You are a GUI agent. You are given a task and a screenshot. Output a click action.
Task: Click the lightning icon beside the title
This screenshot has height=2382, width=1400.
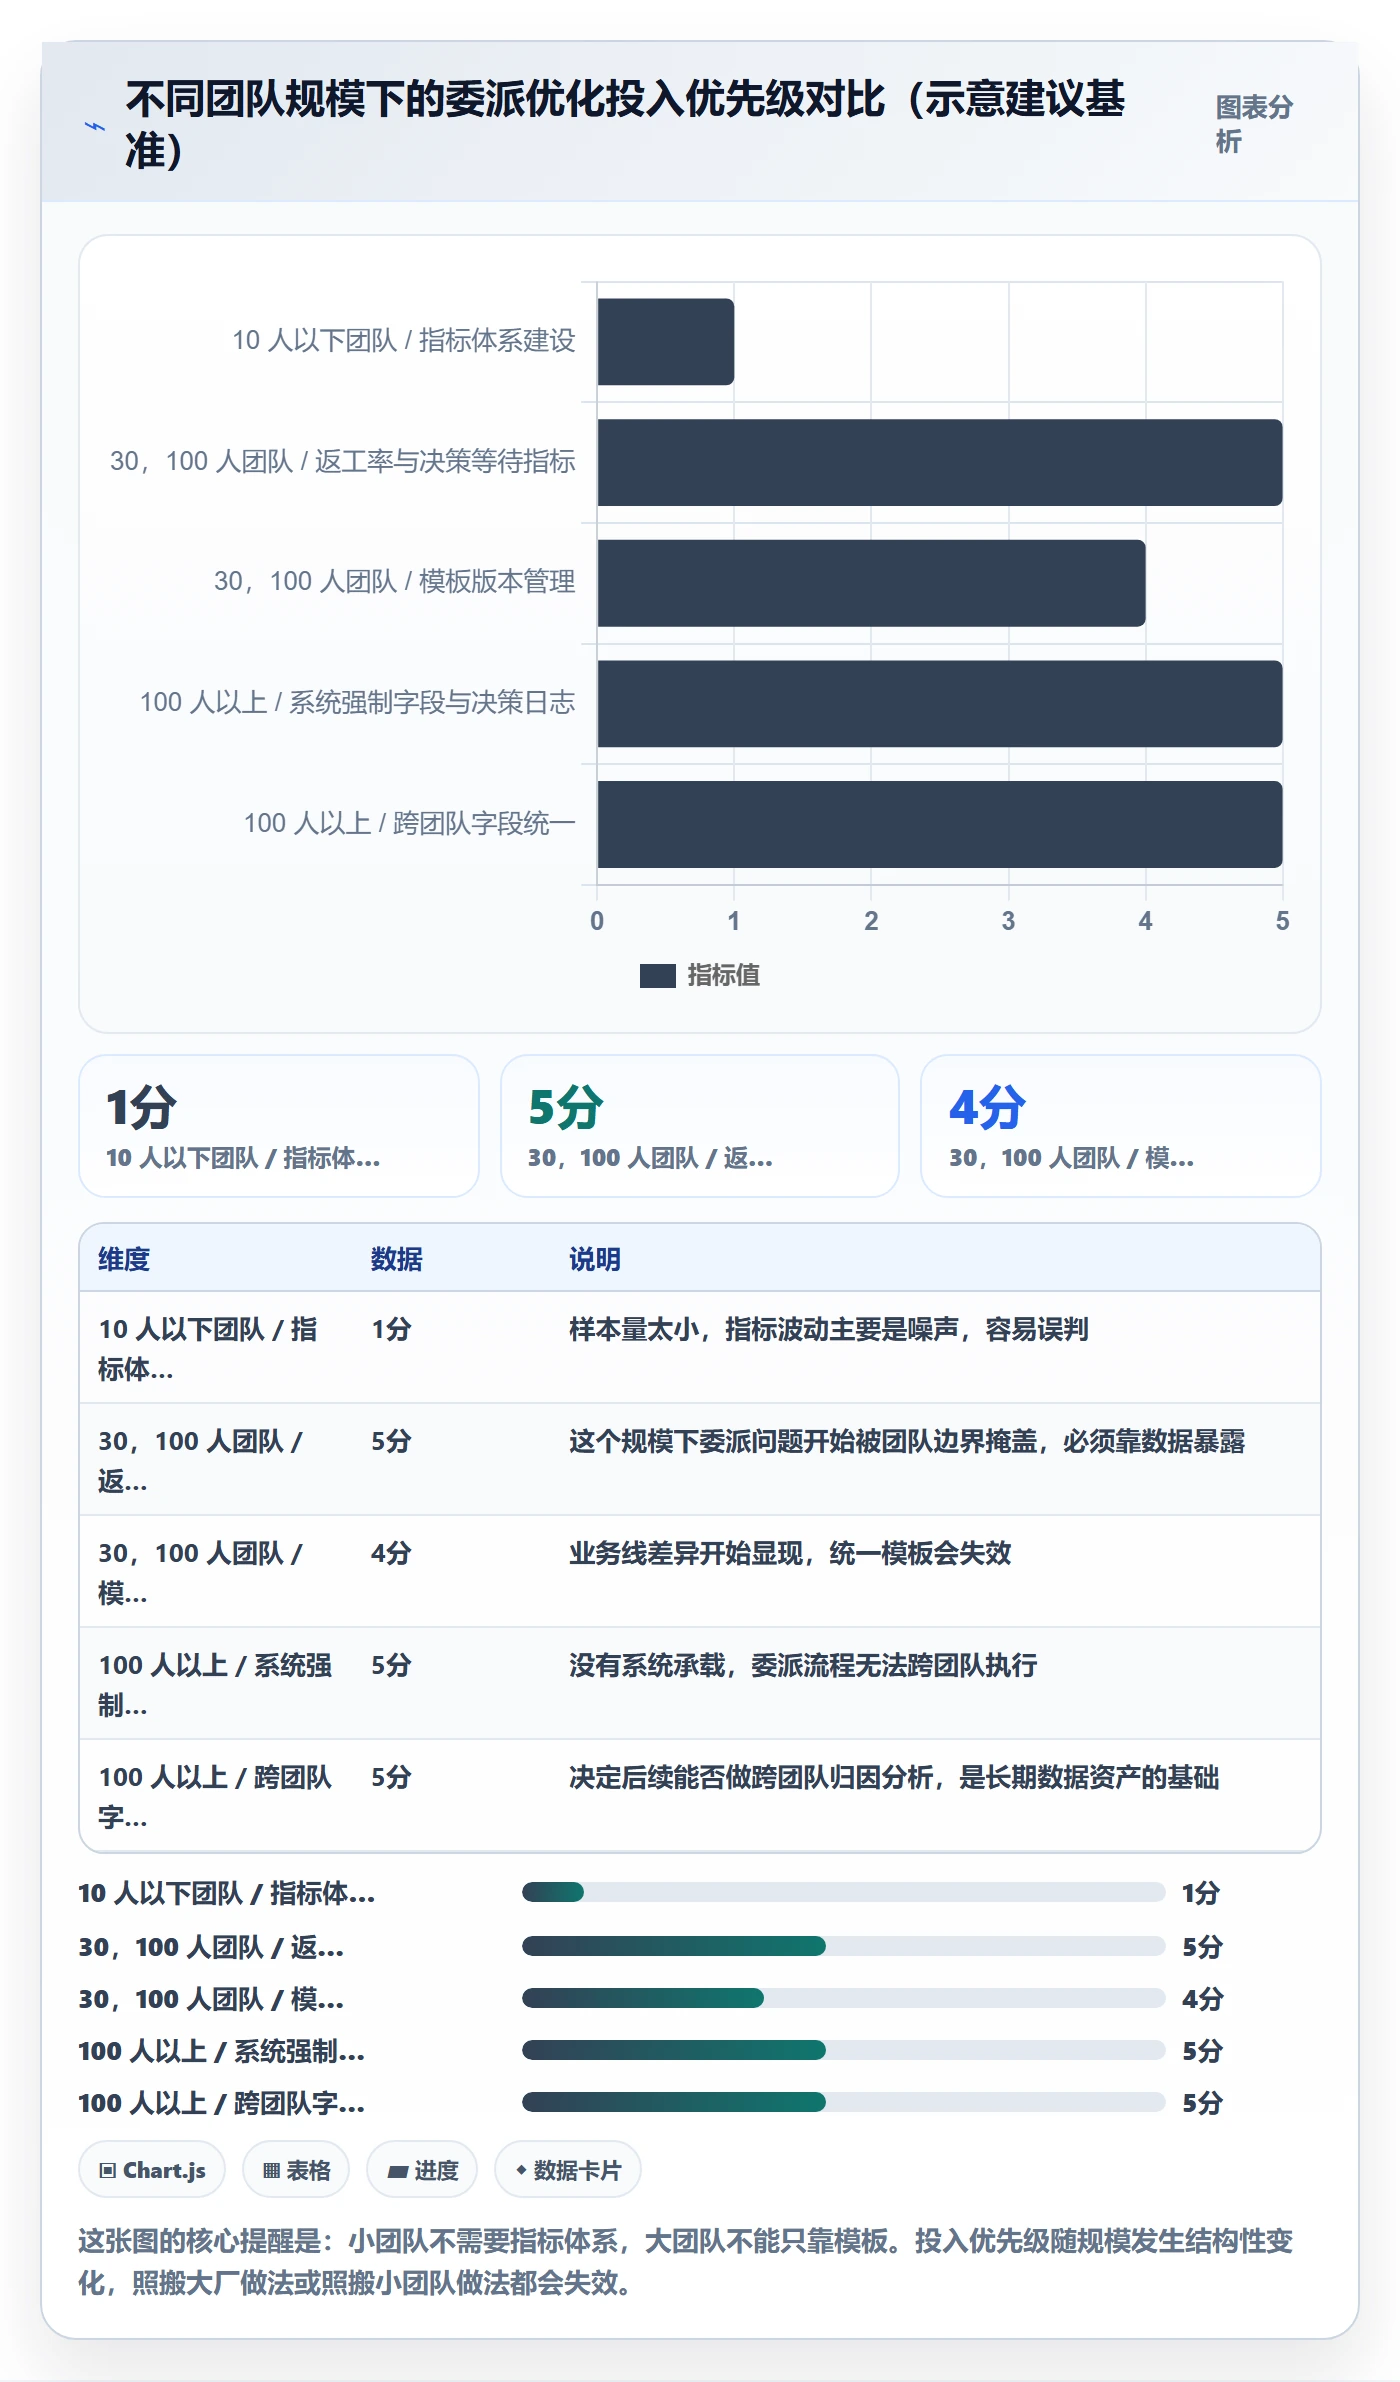95,126
